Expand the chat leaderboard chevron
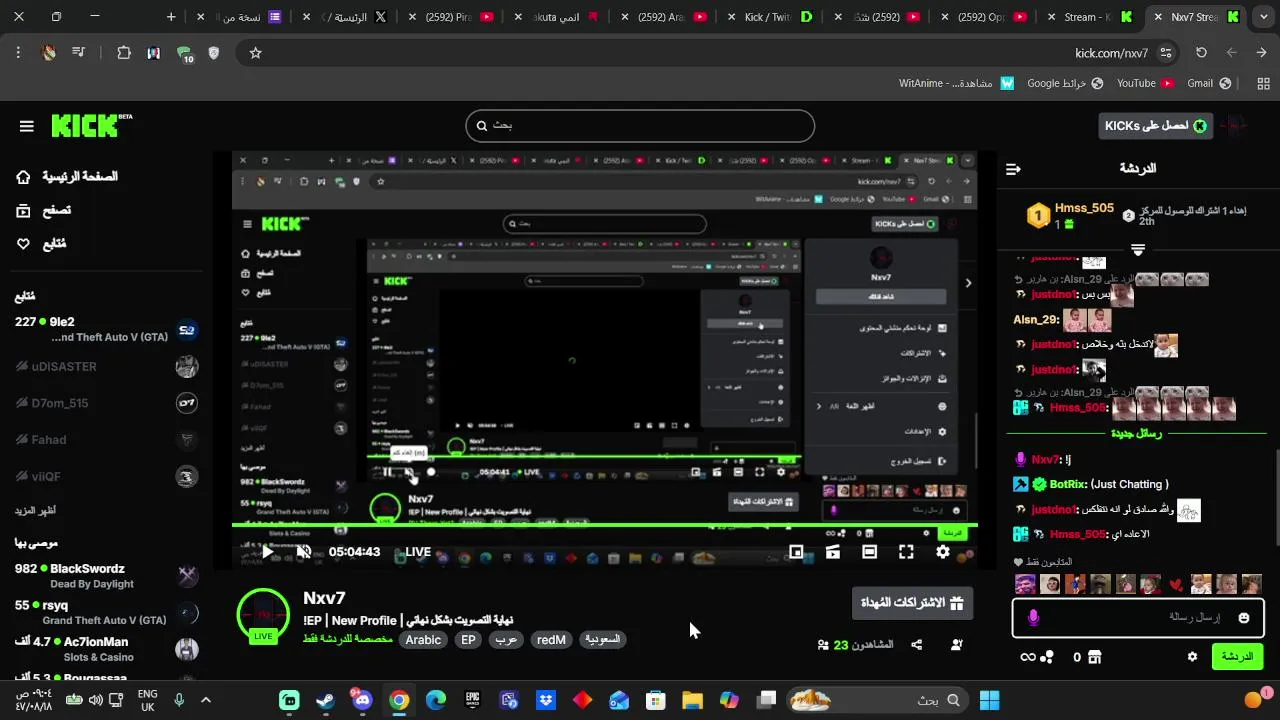This screenshot has height=720, width=1280. click(1138, 249)
